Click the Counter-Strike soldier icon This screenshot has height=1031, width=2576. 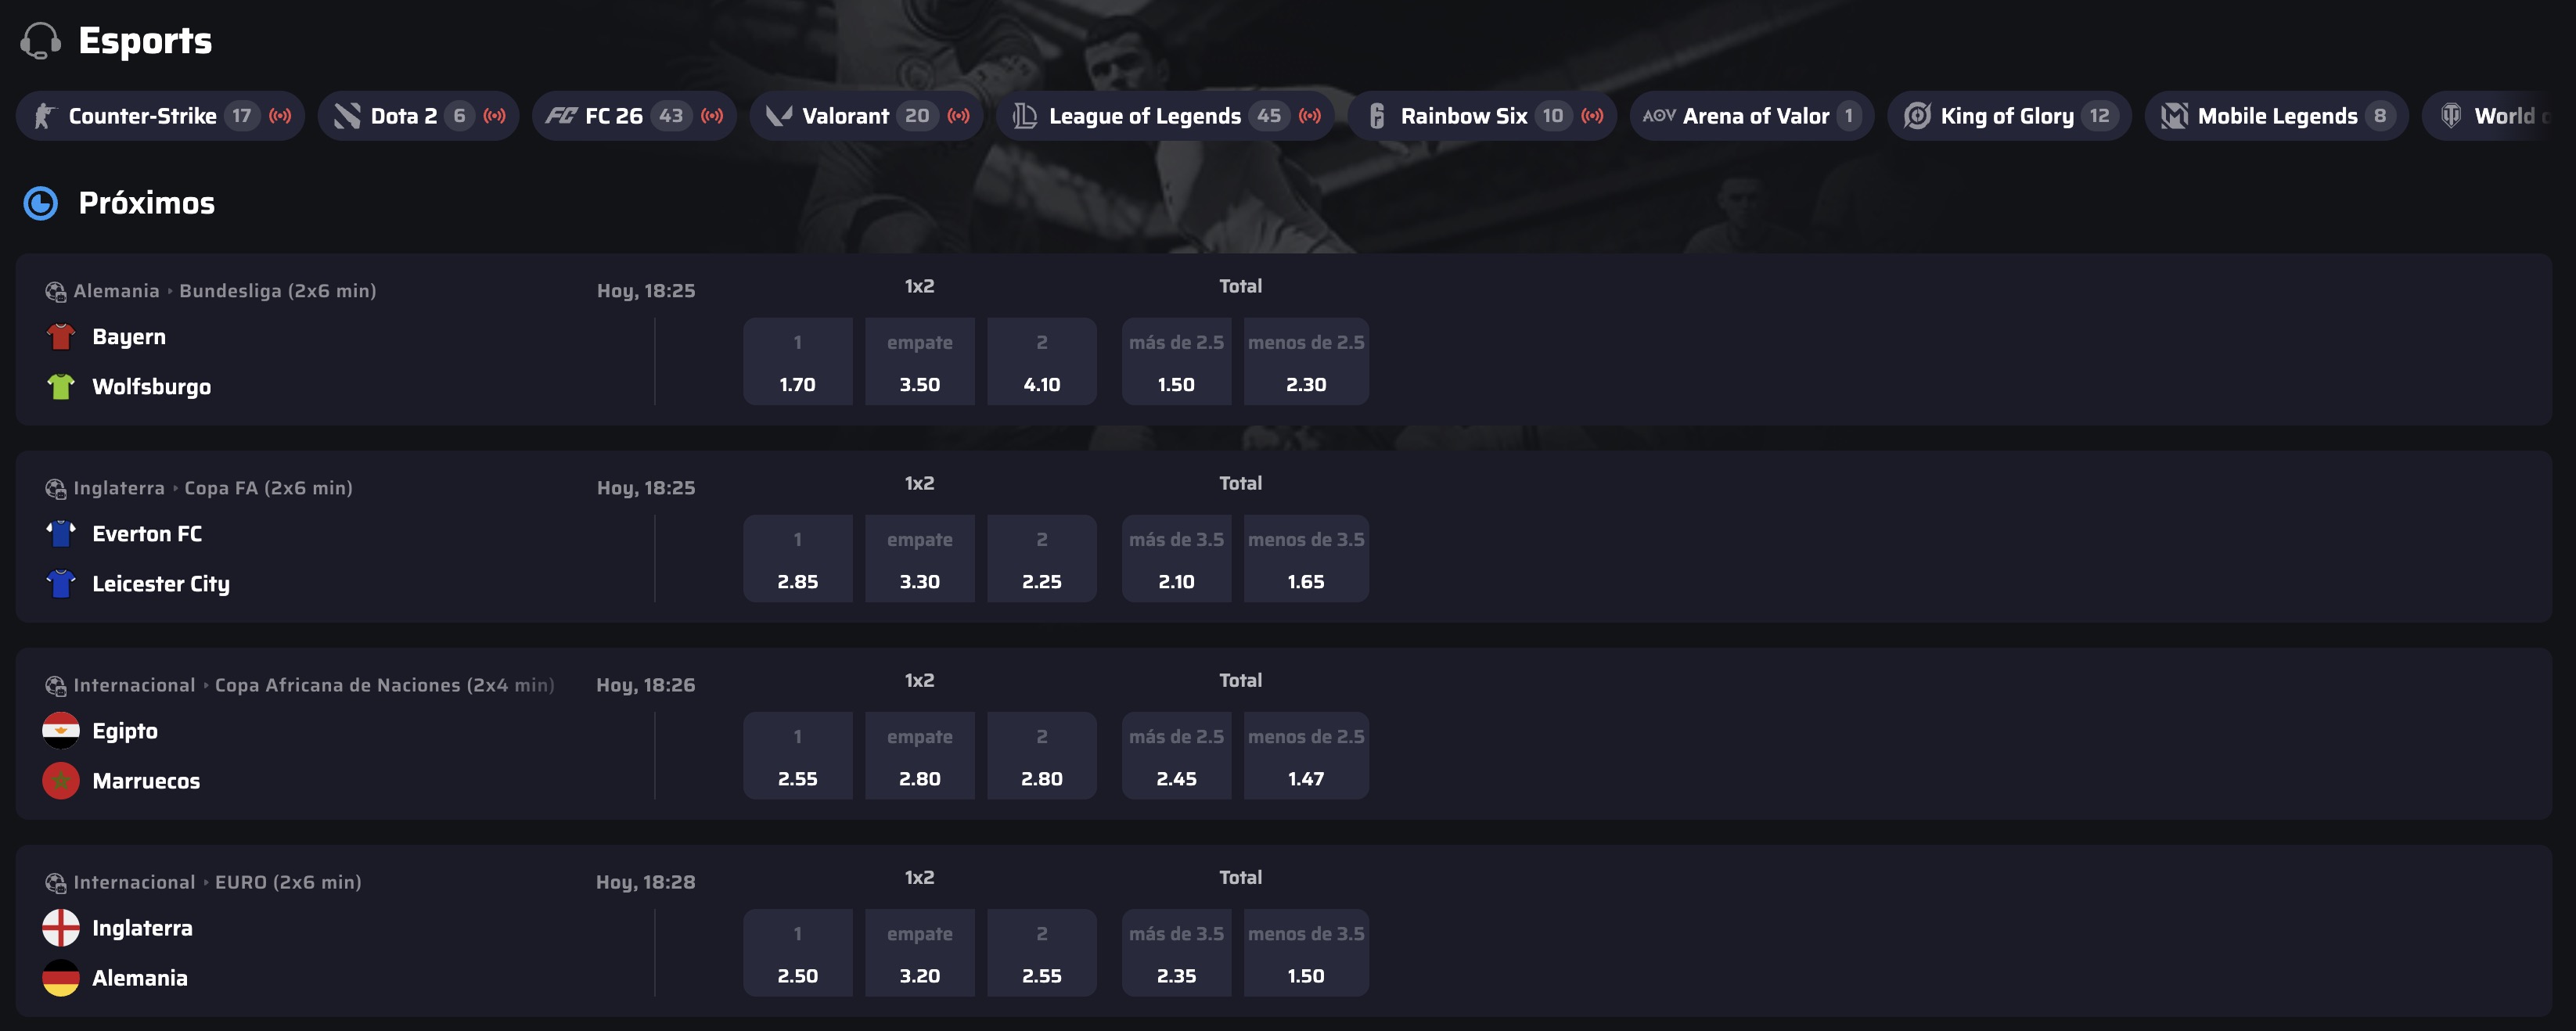click(44, 116)
